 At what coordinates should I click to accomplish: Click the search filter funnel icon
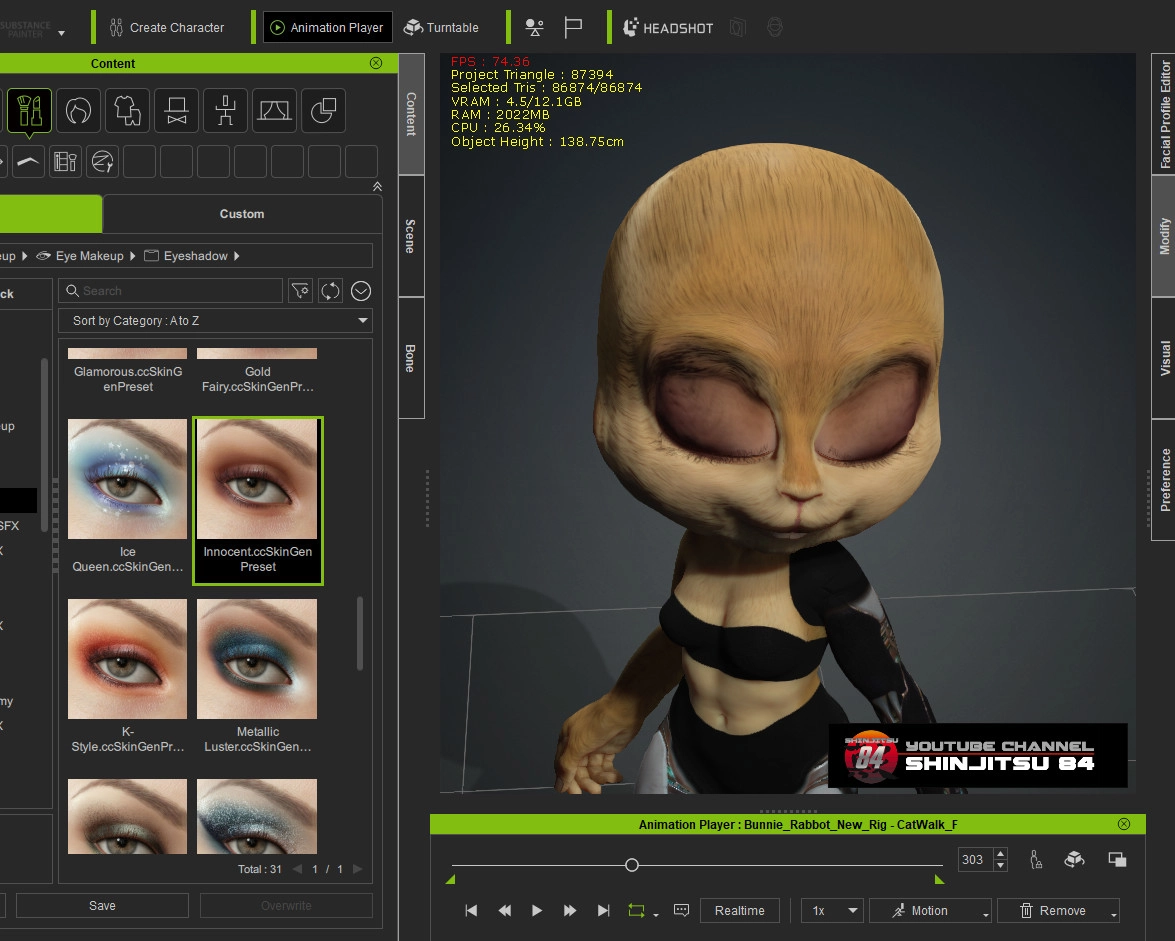300,291
